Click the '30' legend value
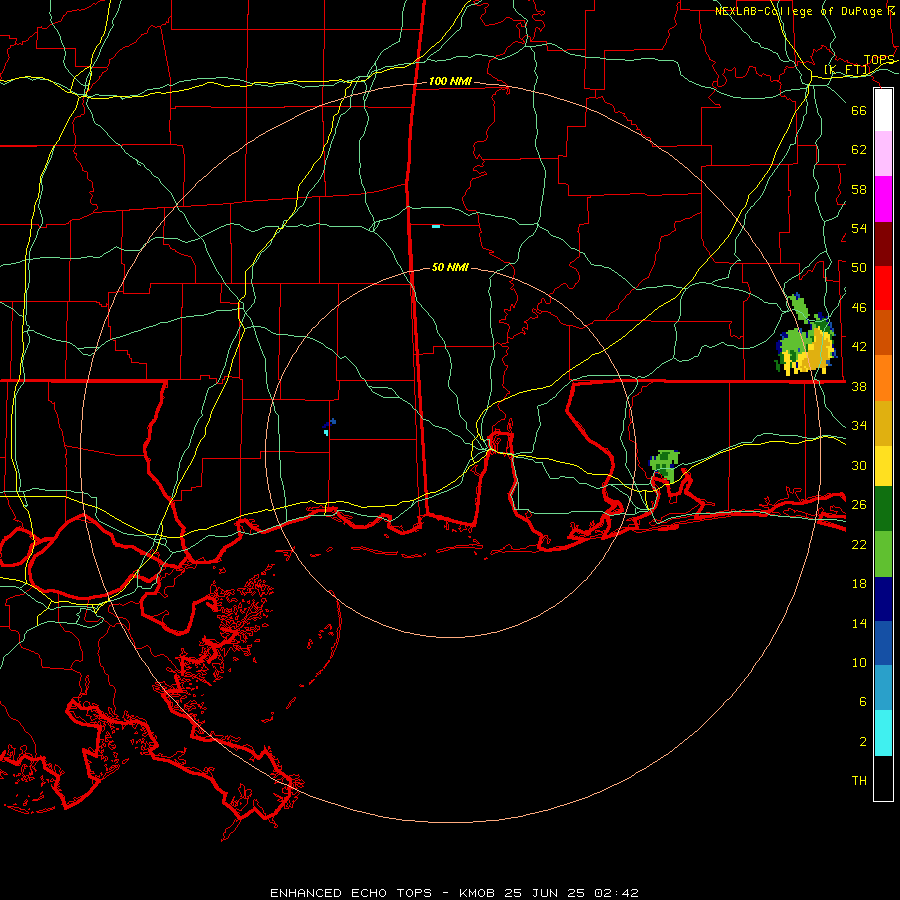 click(x=859, y=465)
